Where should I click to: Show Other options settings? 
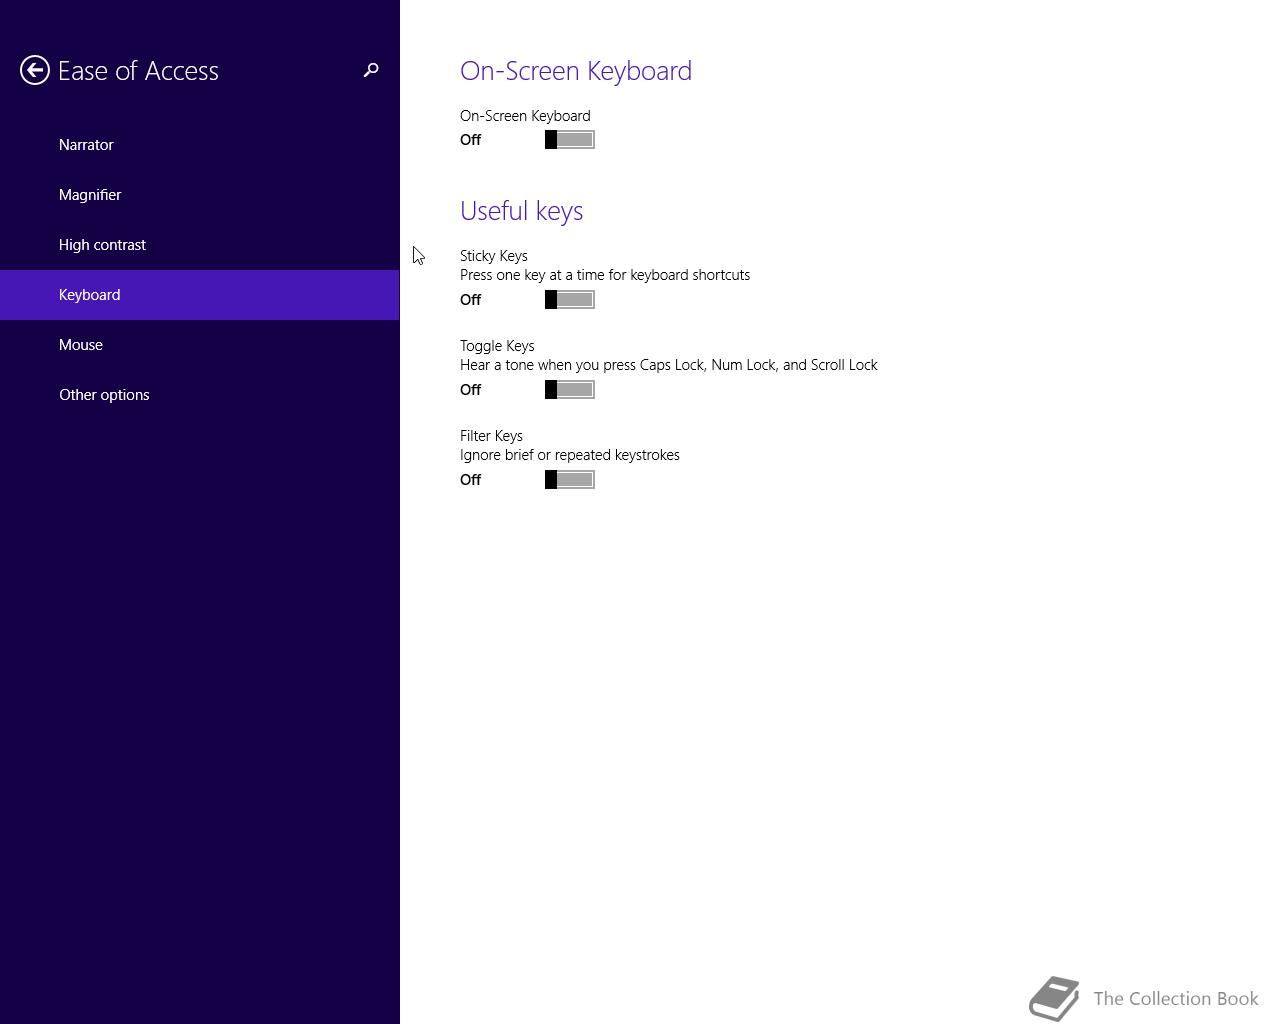tap(200, 395)
